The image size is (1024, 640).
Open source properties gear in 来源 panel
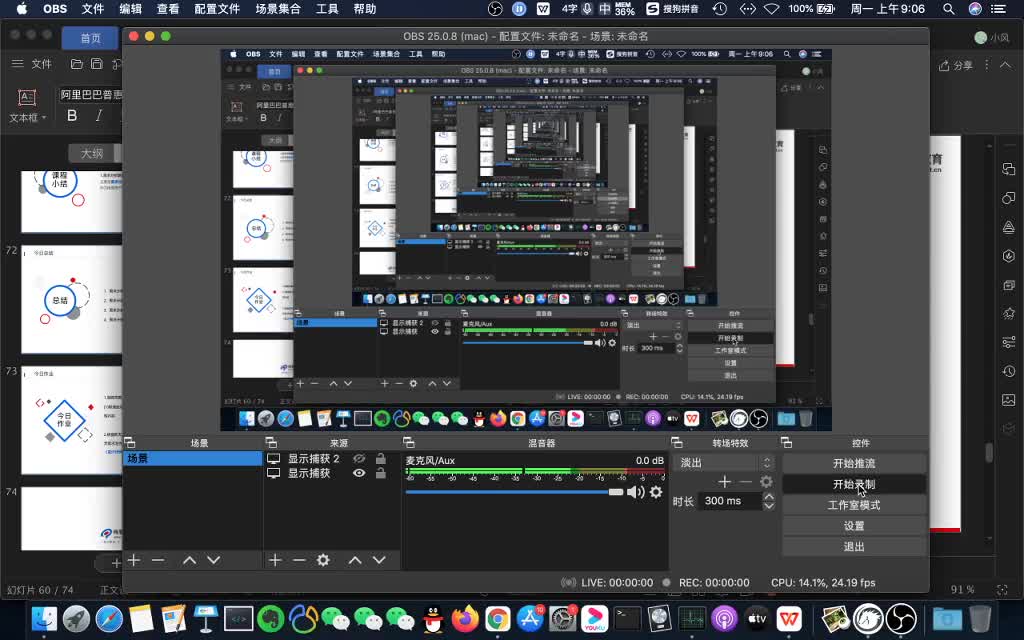323,561
